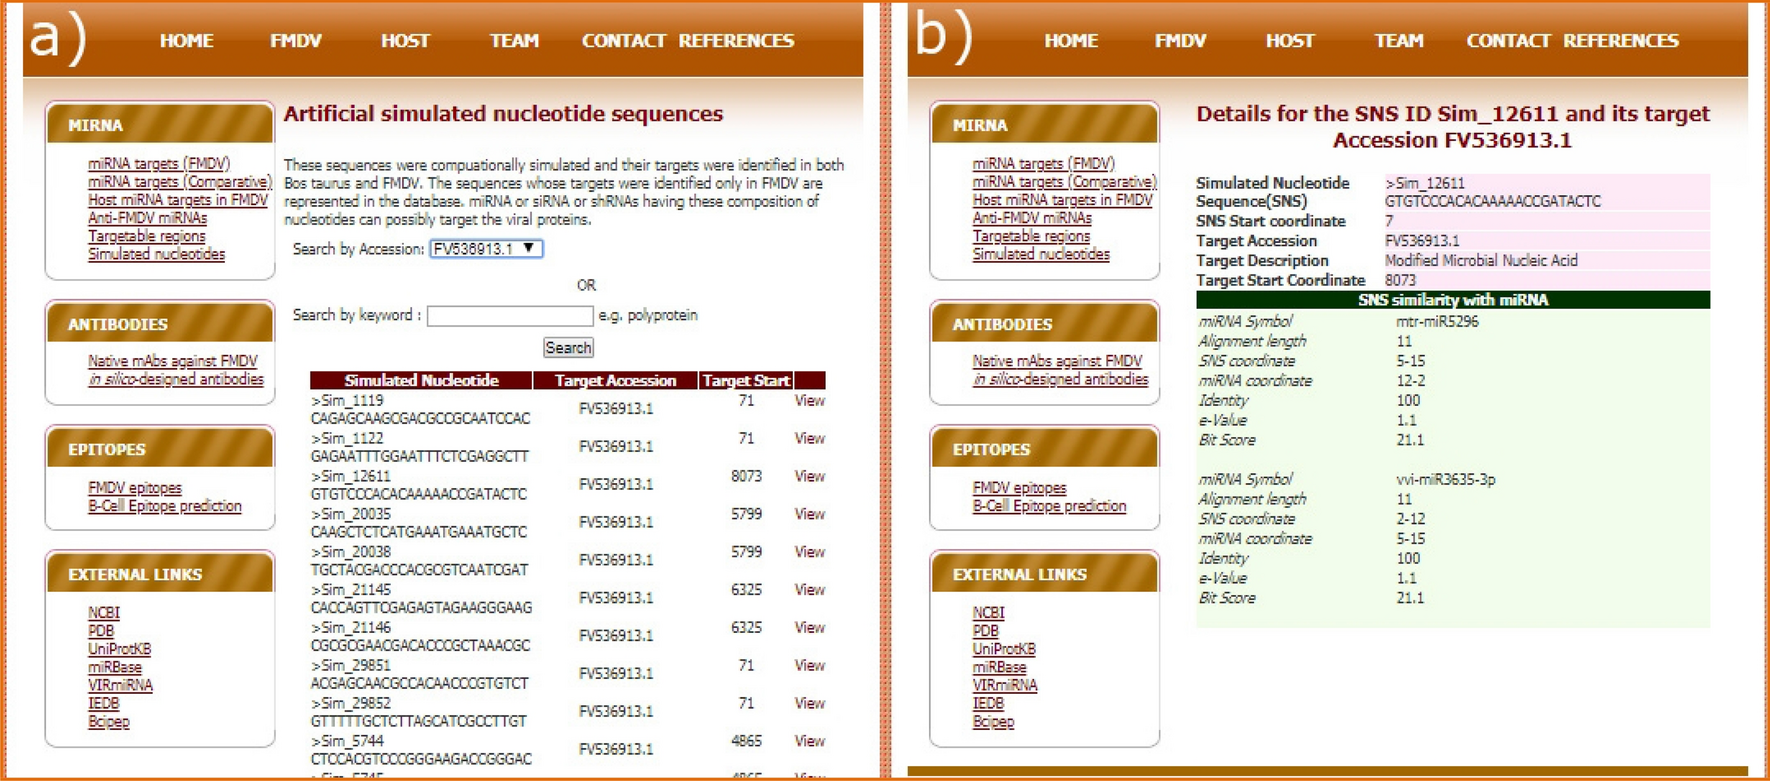Open HOST in the left page navigation

coord(405,41)
